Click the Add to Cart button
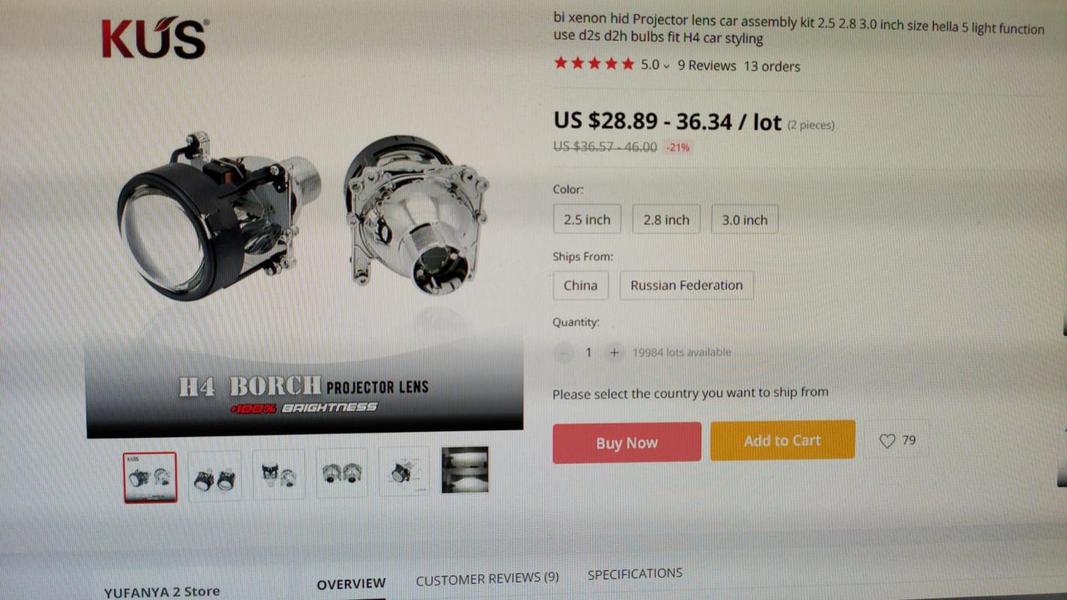This screenshot has width=1067, height=600. coord(783,441)
